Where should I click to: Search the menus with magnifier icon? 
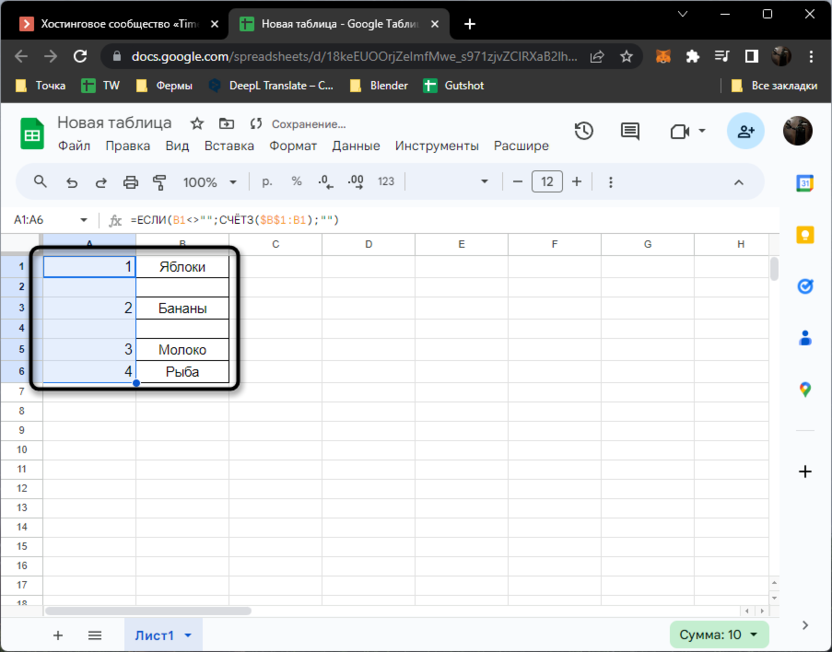click(x=41, y=182)
